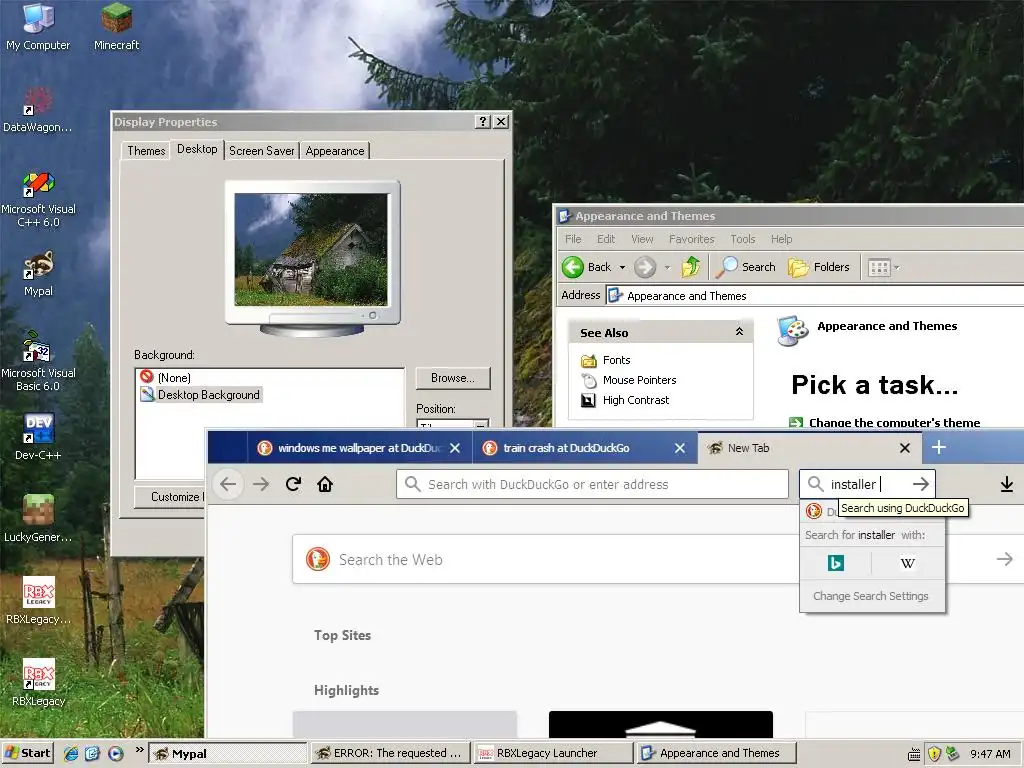Screen dimensions: 1024x768
Task: Search installer with Bing engine icon
Action: (835, 563)
